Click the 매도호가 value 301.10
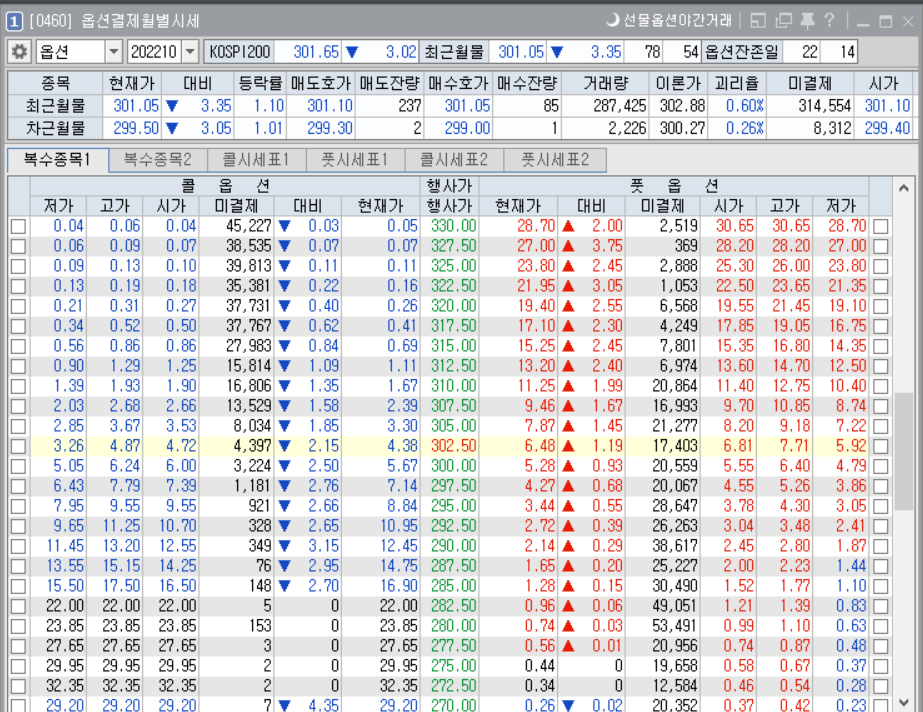The height and width of the screenshot is (712, 923). (330, 106)
